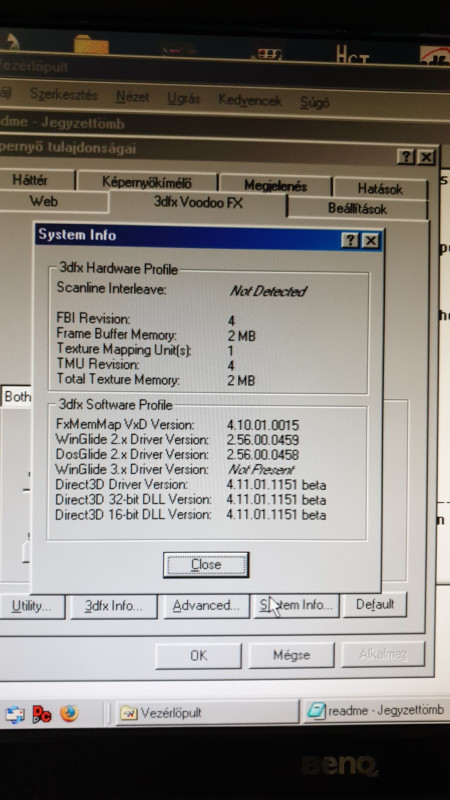Open the 3dfx Info... dialog
Image resolution: width=450 pixels, height=800 pixels.
113,606
